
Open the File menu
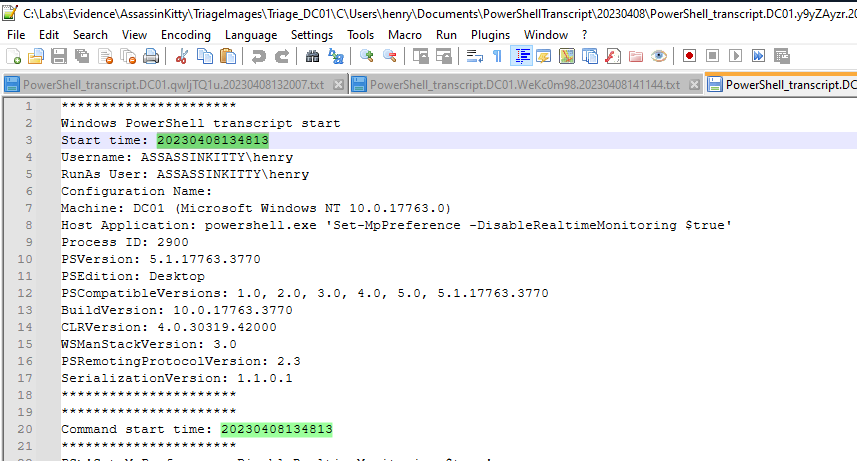coord(16,35)
